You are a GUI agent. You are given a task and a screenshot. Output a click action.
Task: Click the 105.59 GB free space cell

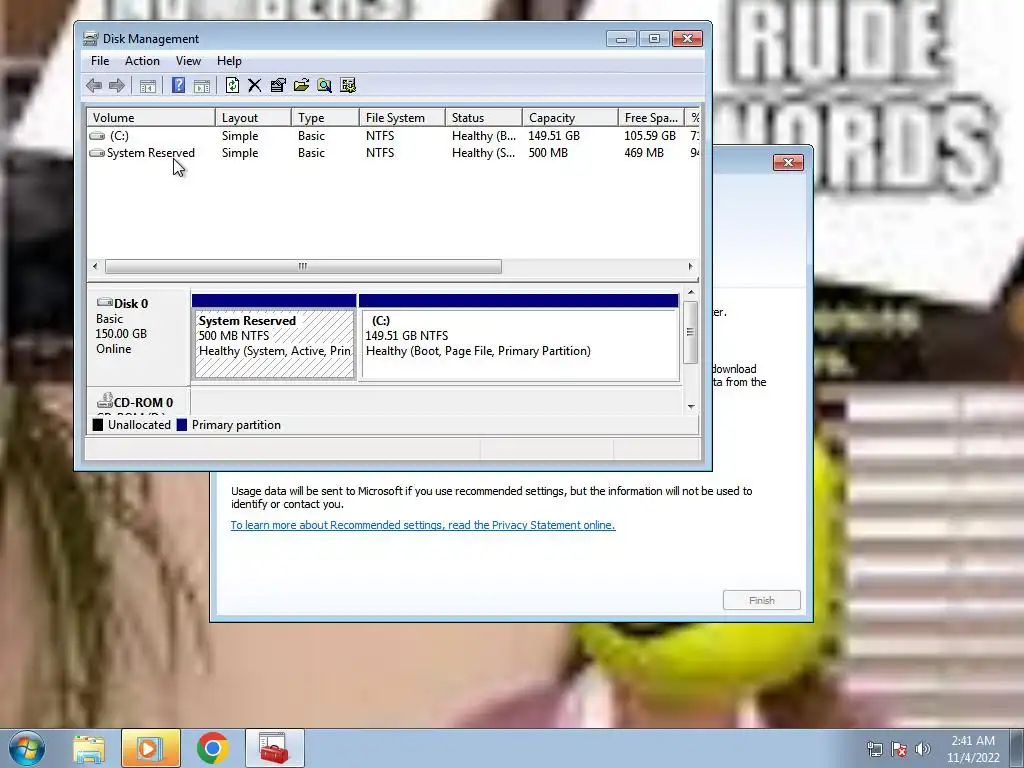click(x=650, y=136)
